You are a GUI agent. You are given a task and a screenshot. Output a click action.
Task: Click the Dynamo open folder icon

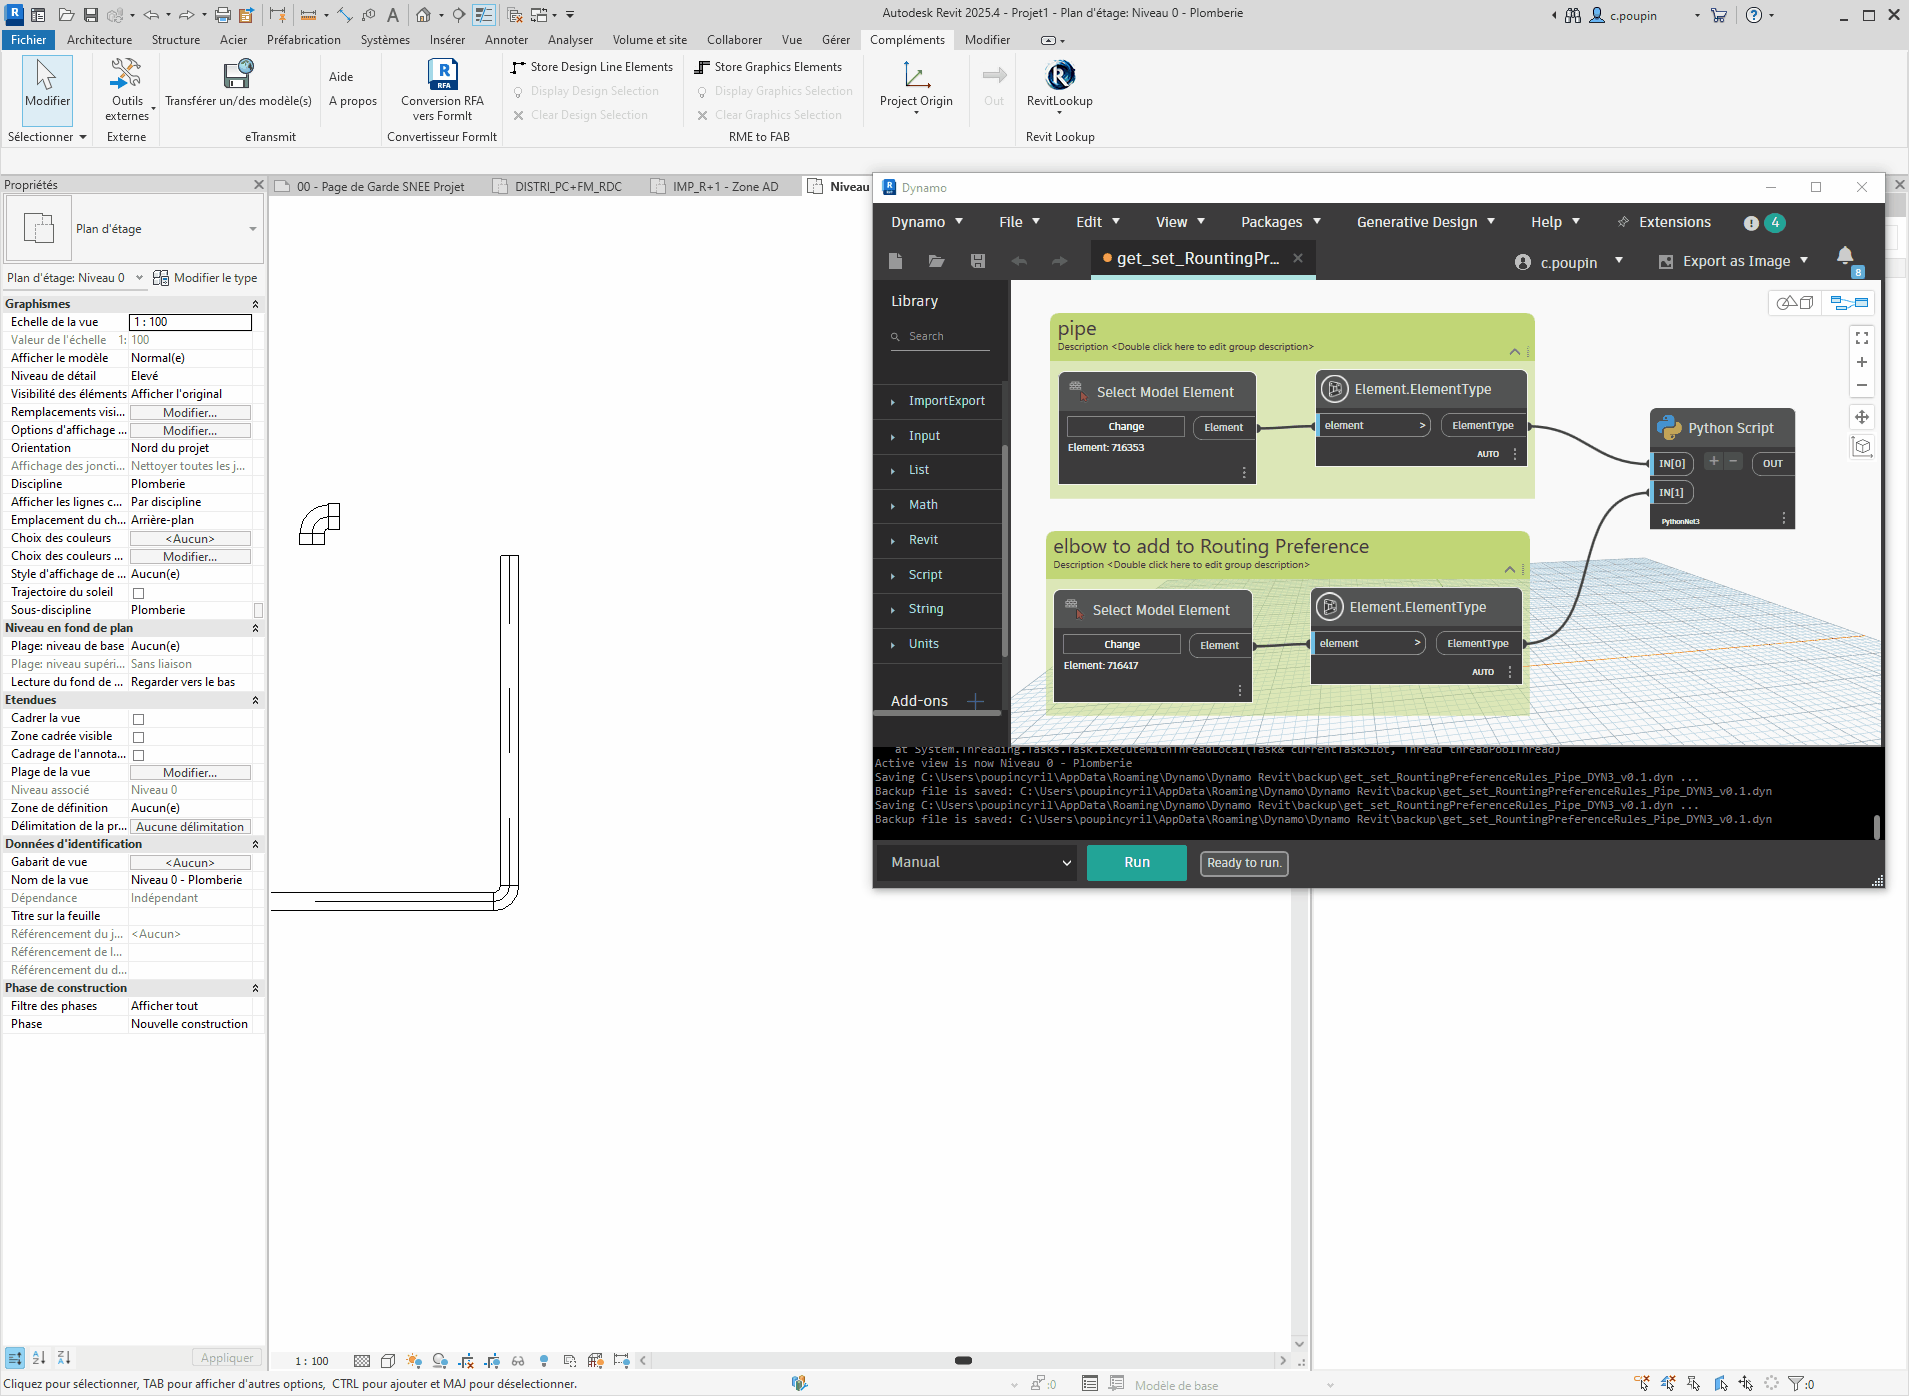click(936, 261)
